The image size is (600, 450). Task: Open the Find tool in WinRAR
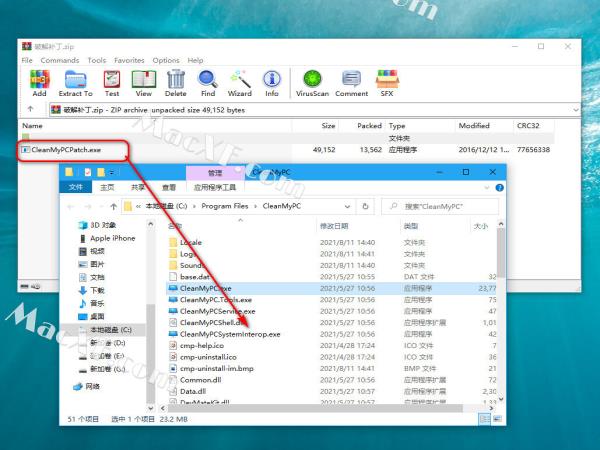point(208,83)
